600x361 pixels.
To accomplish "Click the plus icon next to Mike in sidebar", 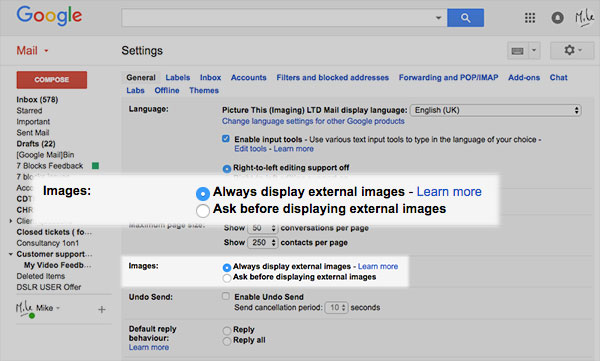I will tap(101, 309).
